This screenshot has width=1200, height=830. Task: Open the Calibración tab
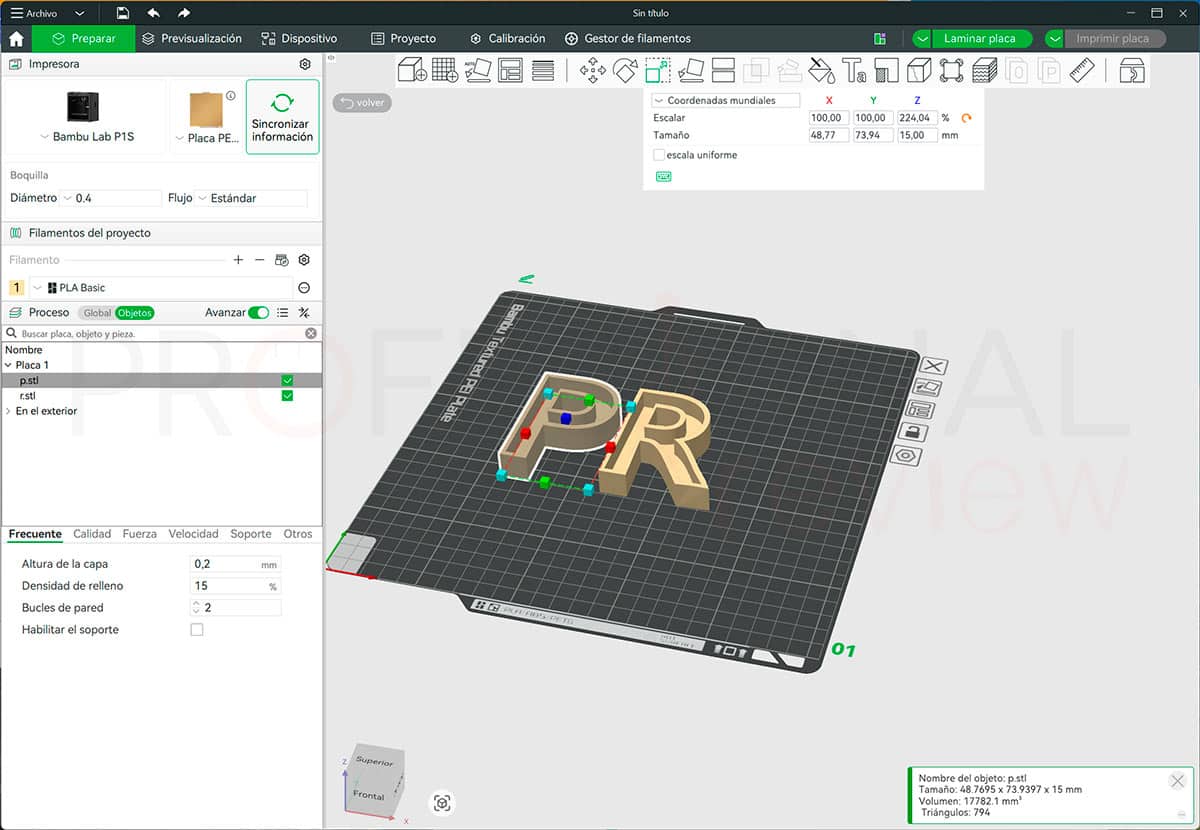pyautogui.click(x=507, y=39)
